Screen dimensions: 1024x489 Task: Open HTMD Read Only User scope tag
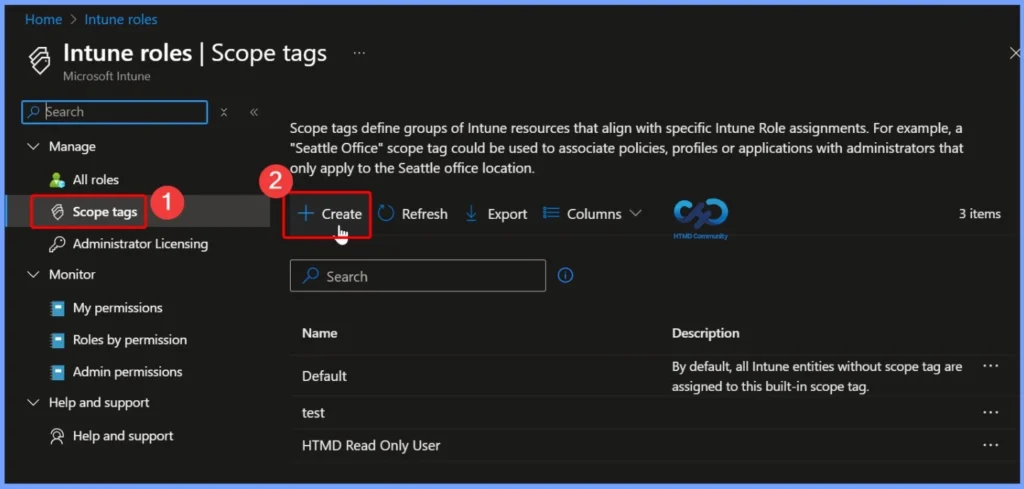(x=371, y=445)
